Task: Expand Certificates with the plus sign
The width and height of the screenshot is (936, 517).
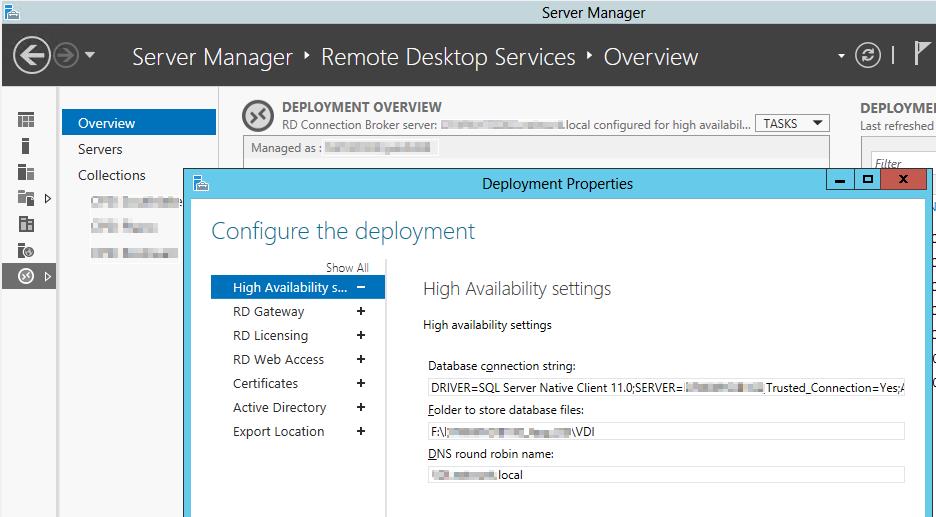Action: pos(361,383)
